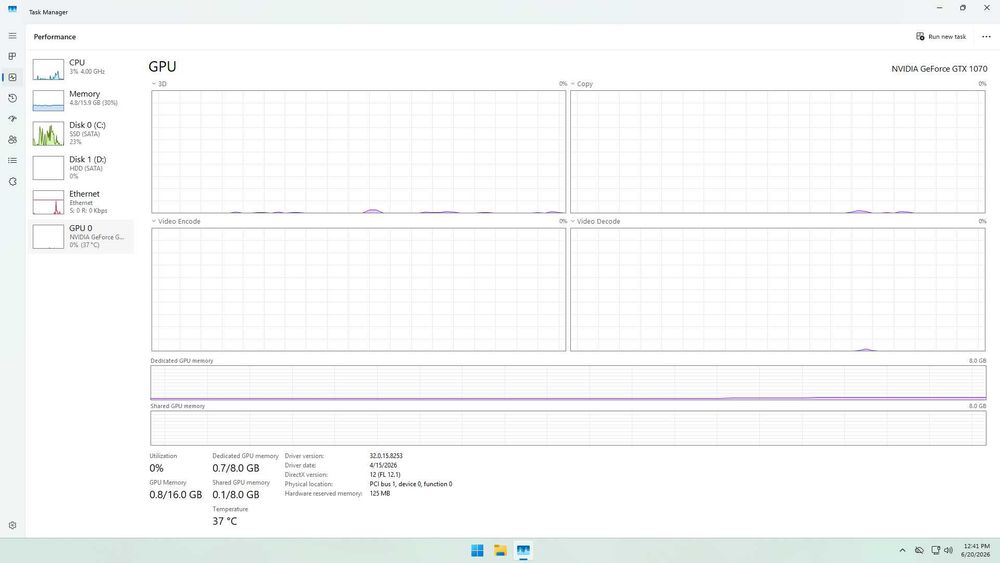
Task: Click the Task Manager taskbar icon
Action: click(524, 550)
